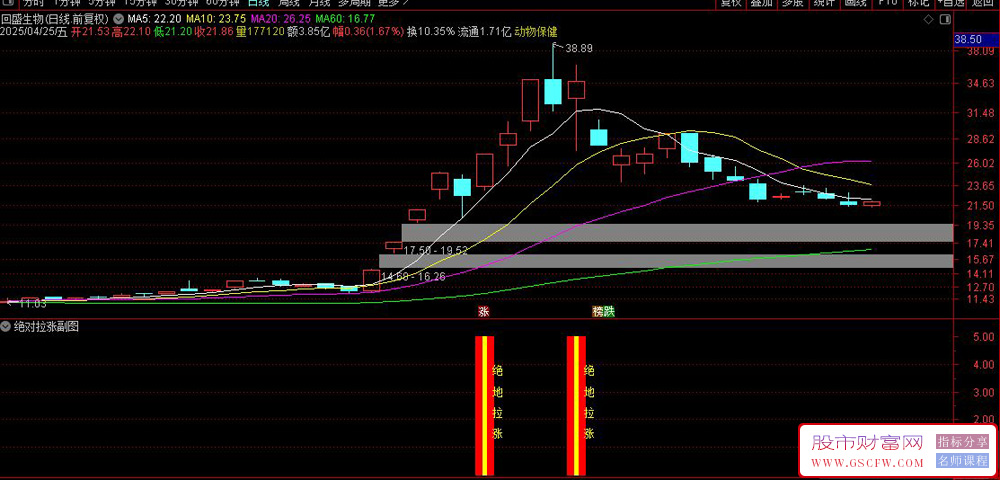1000x480 pixels.
Task: Click the 榜跌 signal marker under chart
Action: [603, 312]
